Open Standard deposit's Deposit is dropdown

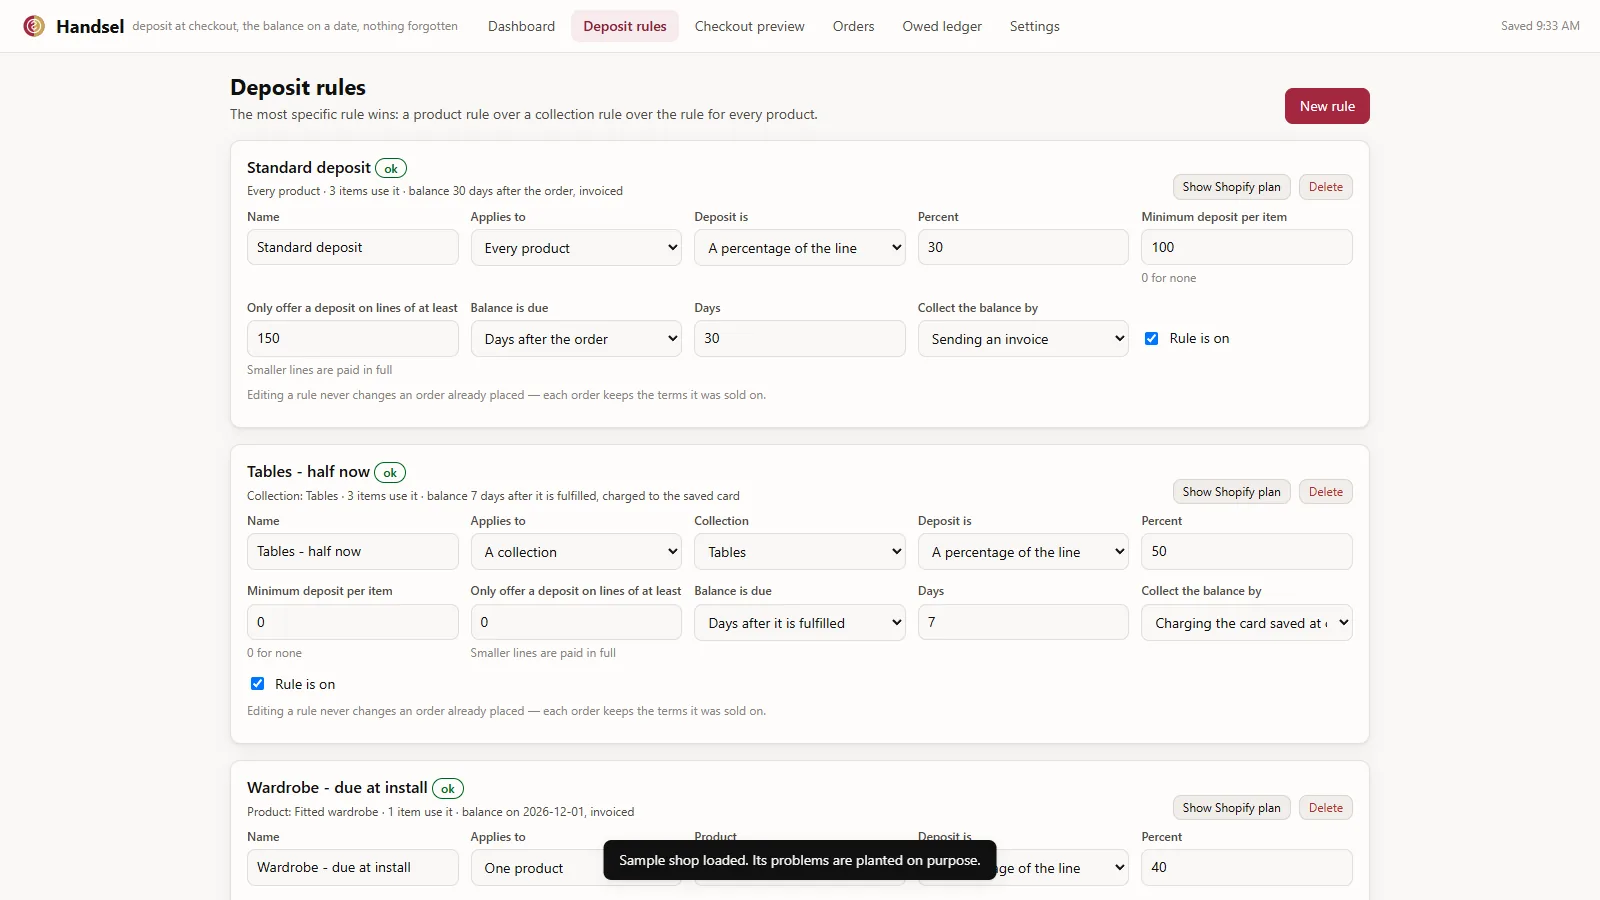point(800,248)
